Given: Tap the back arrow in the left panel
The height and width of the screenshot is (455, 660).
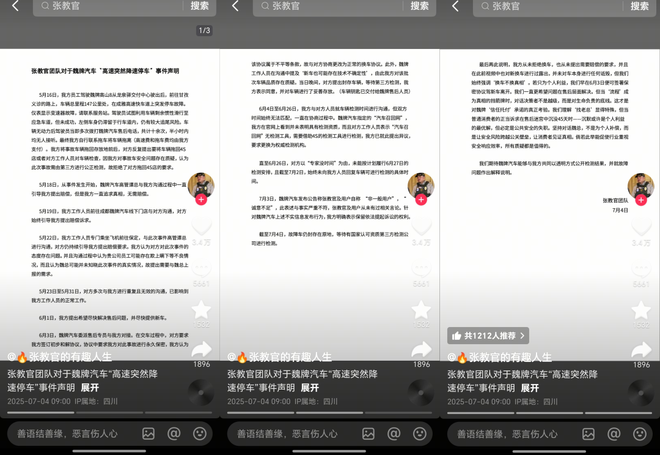Looking at the screenshot, I should point(14,7).
